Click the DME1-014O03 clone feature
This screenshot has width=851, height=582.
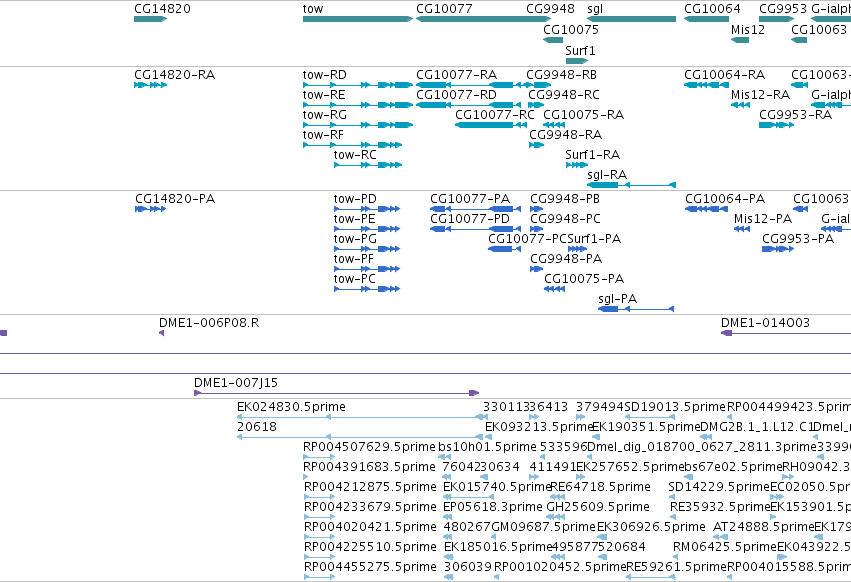pyautogui.click(x=785, y=333)
